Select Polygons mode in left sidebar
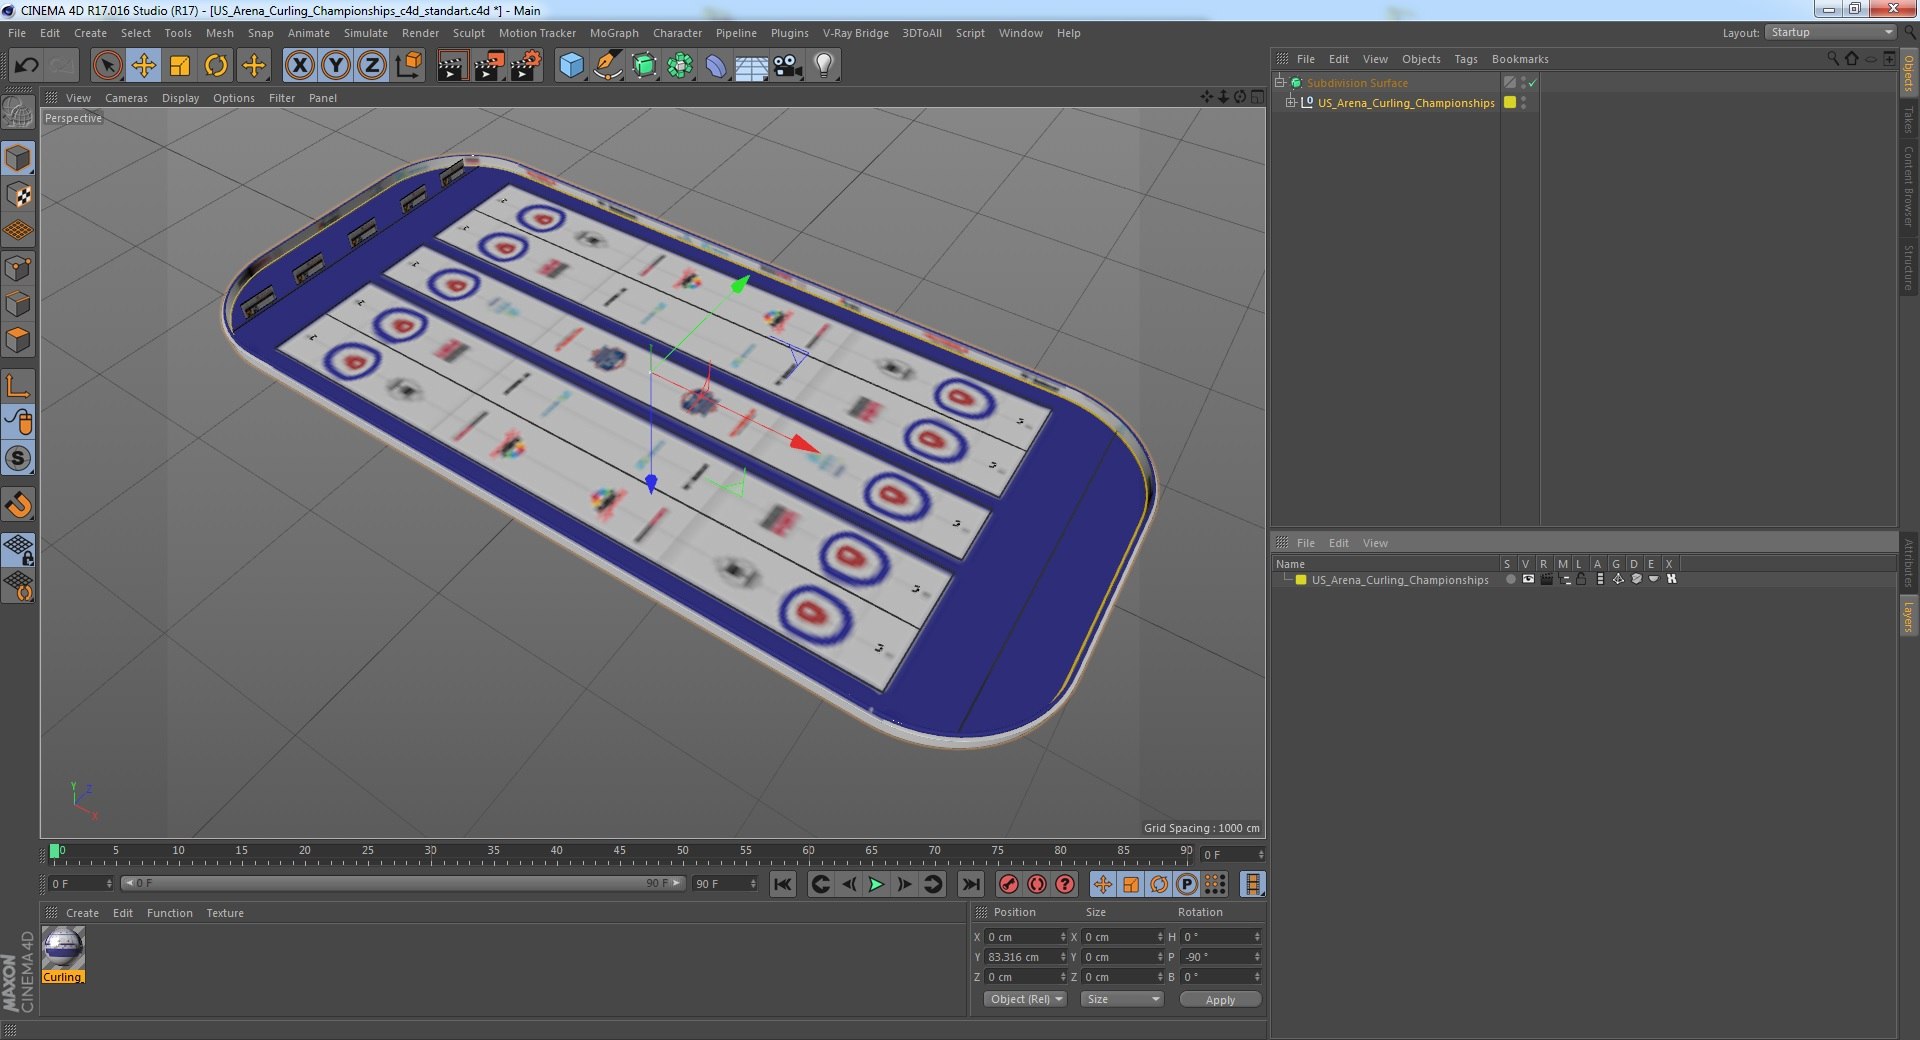This screenshot has width=1920, height=1040. pyautogui.click(x=18, y=340)
